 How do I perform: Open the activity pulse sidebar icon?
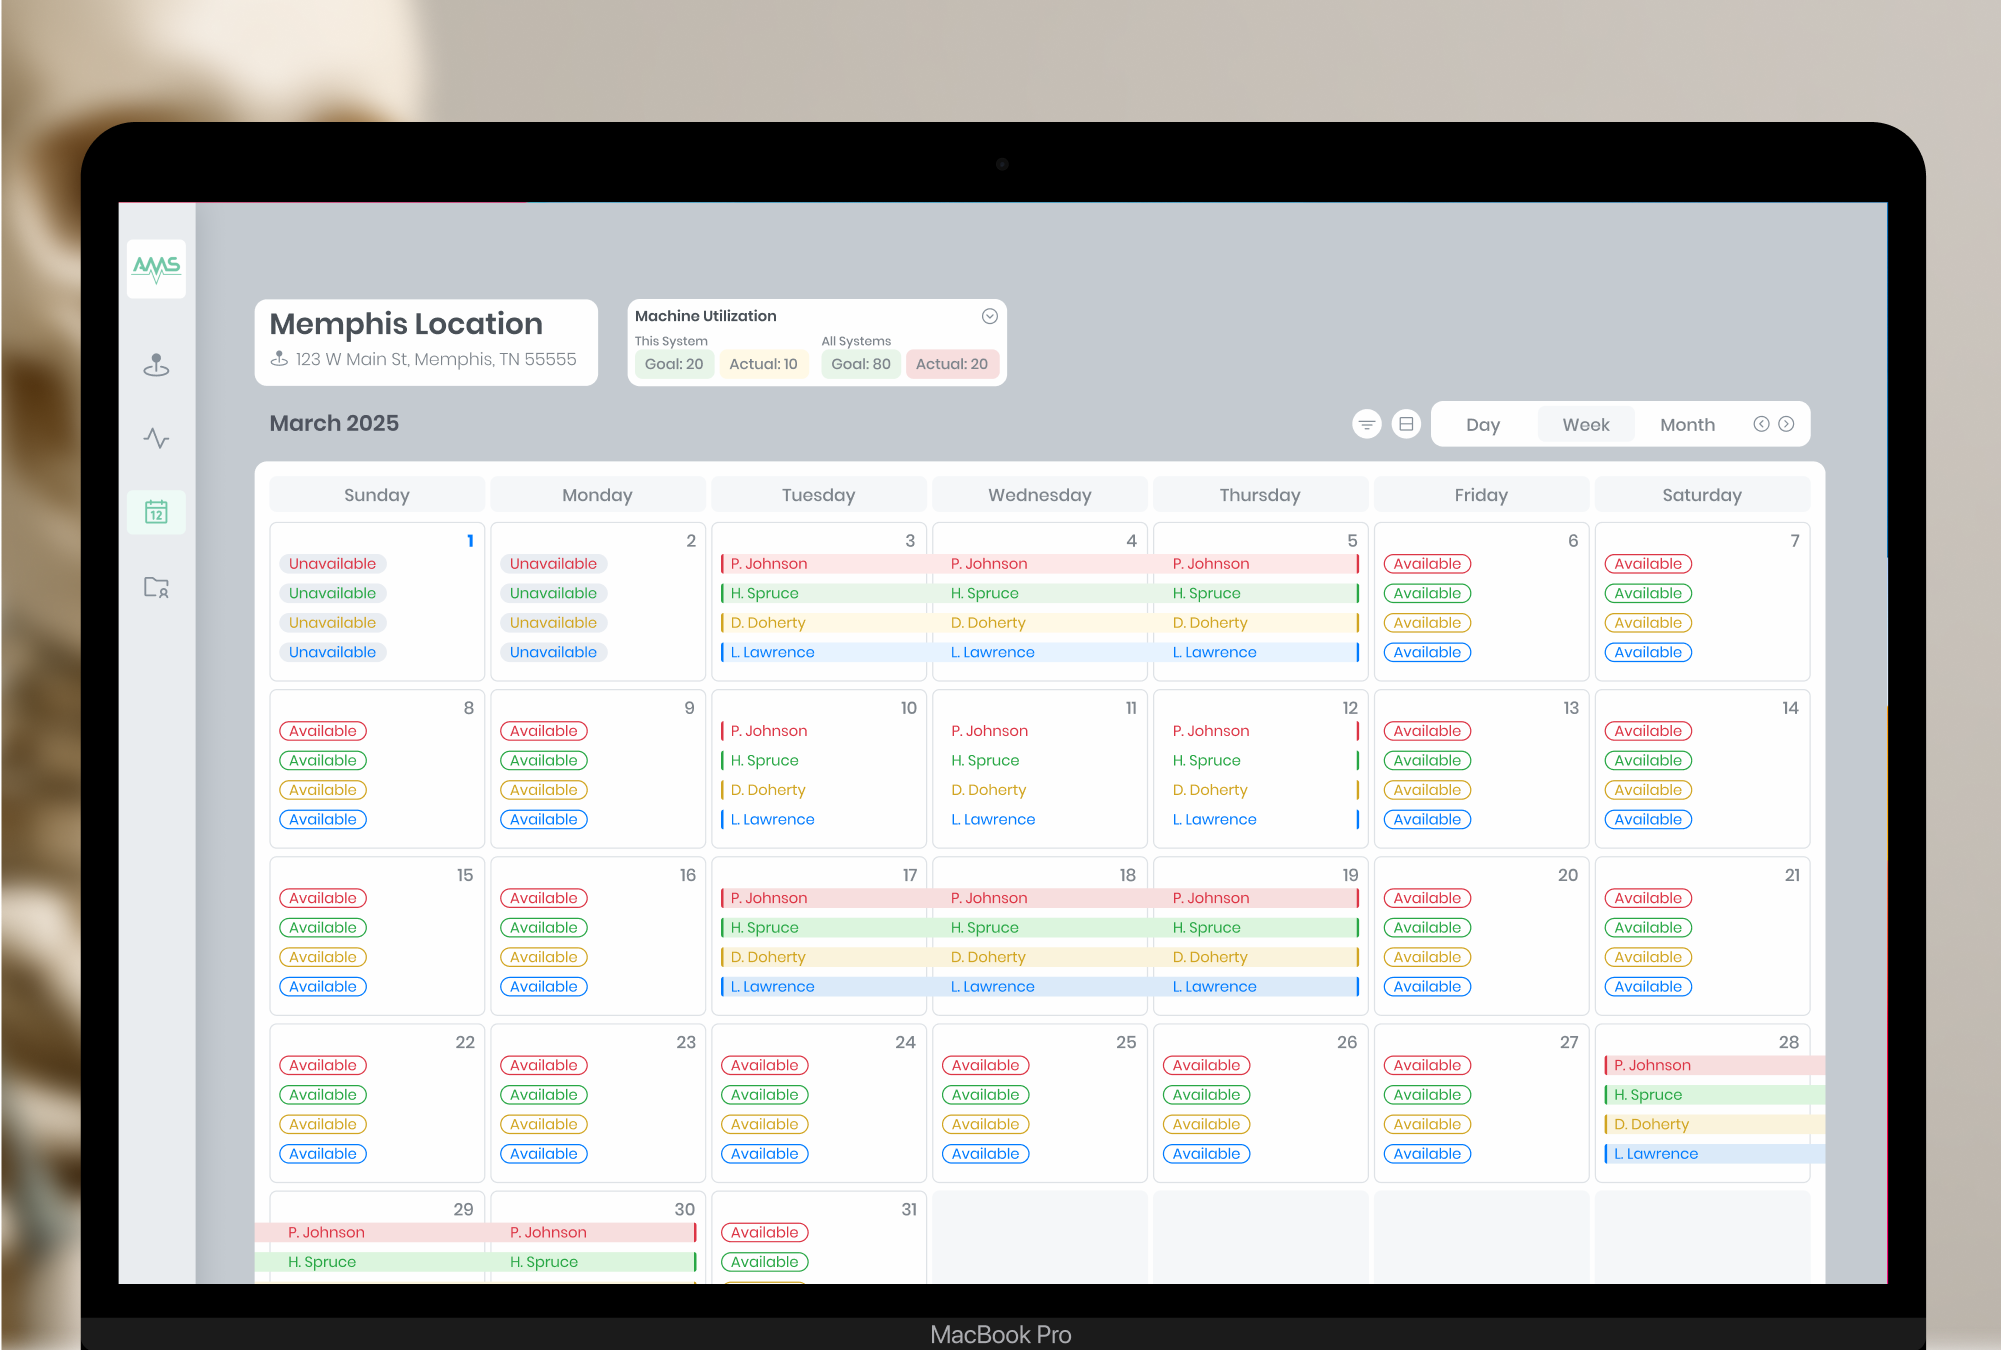pos(156,438)
